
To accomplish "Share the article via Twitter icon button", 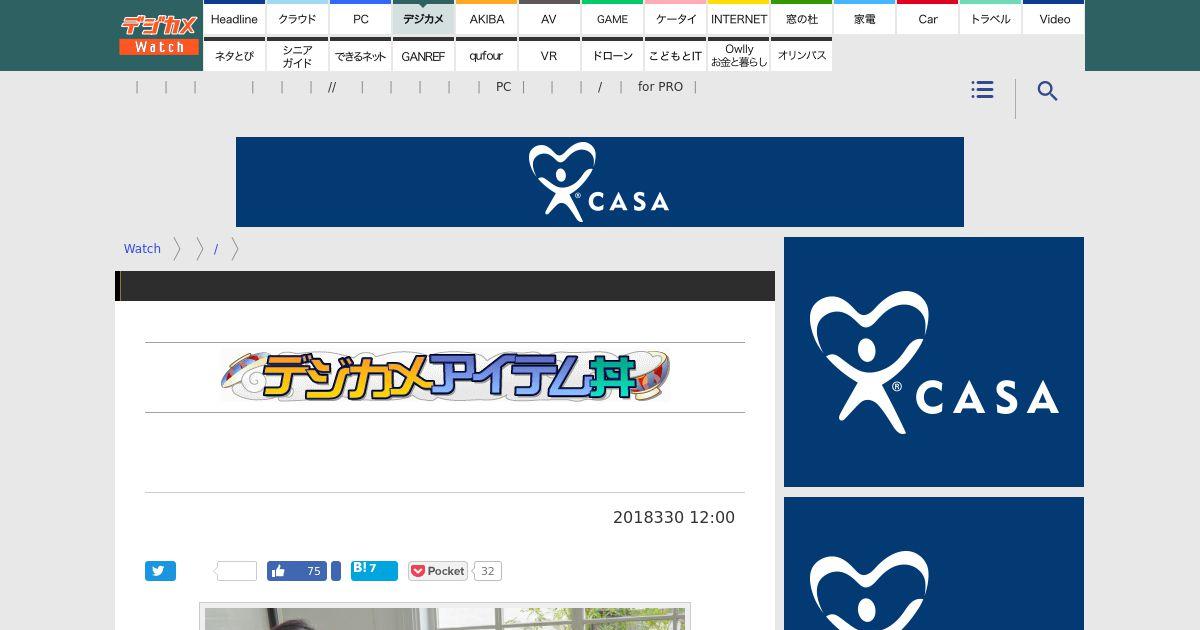I will pyautogui.click(x=160, y=571).
